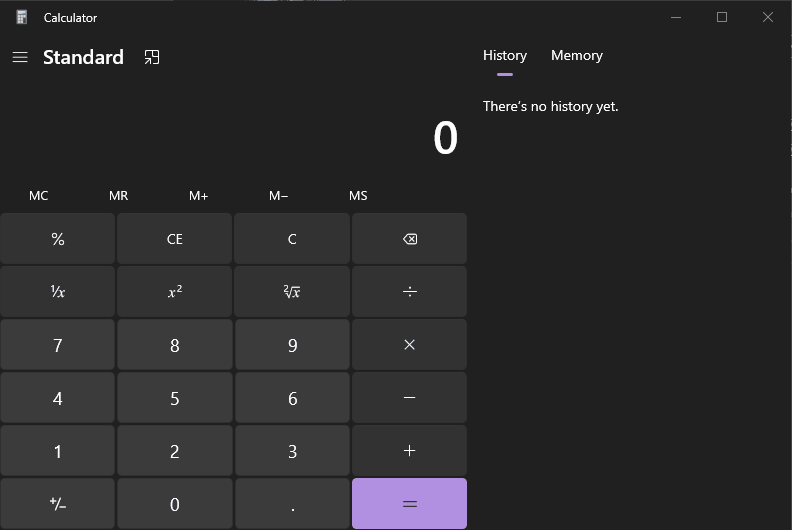Tap the number 8 key

175,345
